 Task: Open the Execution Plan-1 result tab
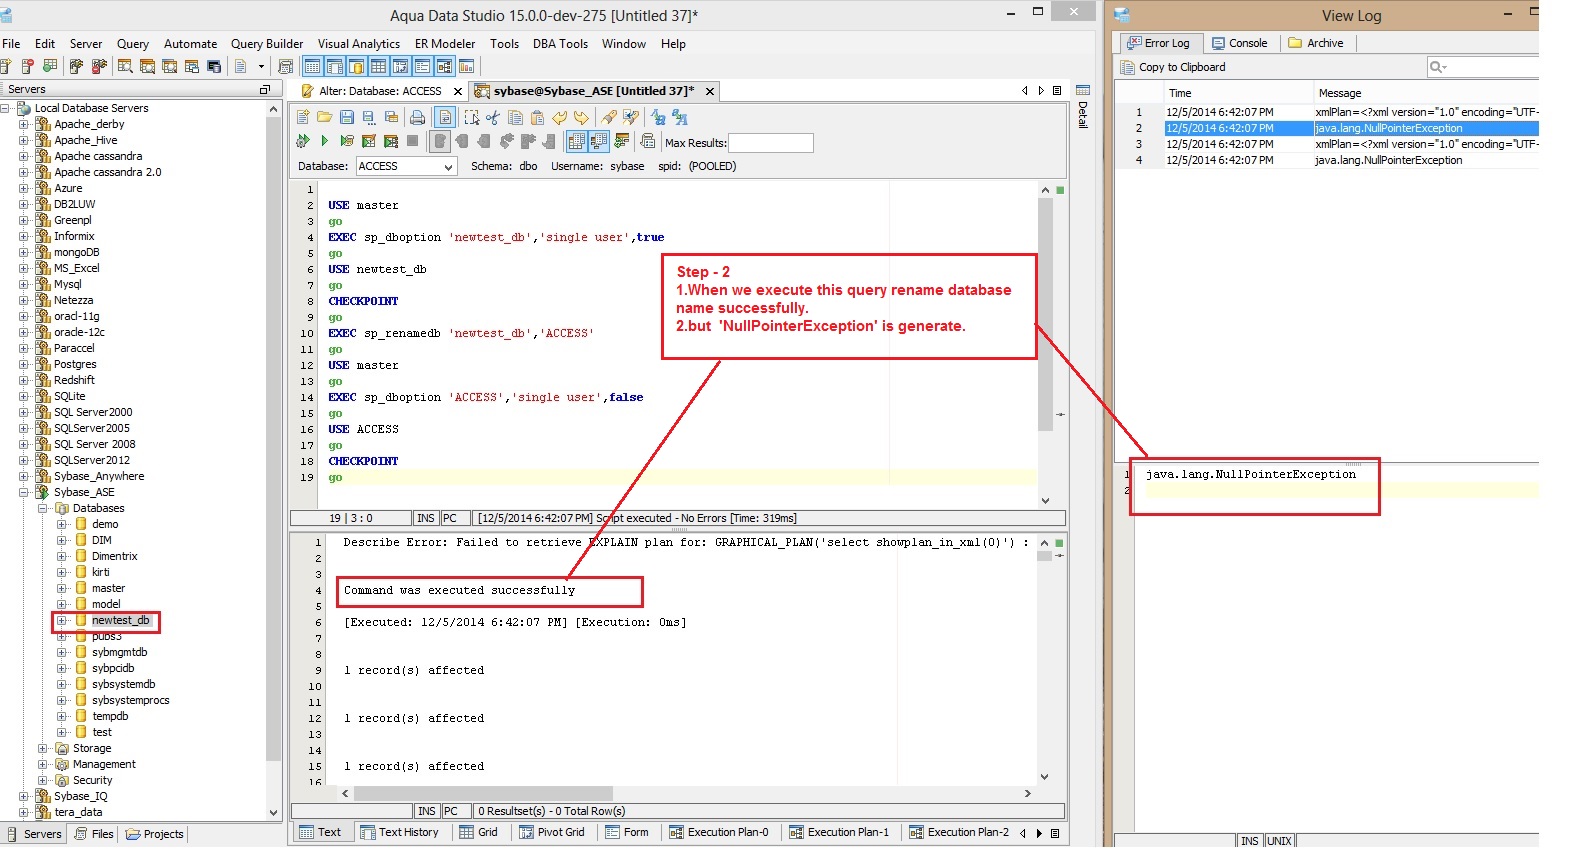coord(838,832)
